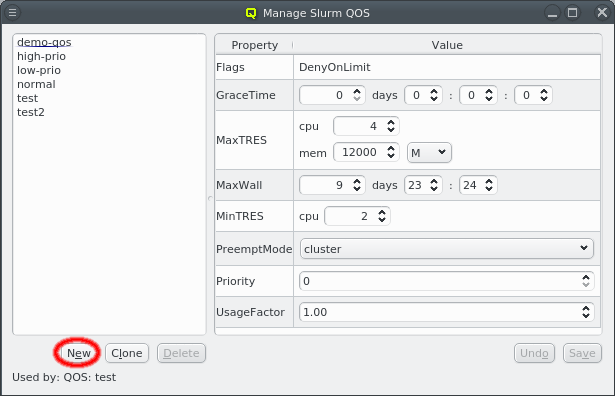Select test in the QOS list

pyautogui.click(x=27, y=98)
